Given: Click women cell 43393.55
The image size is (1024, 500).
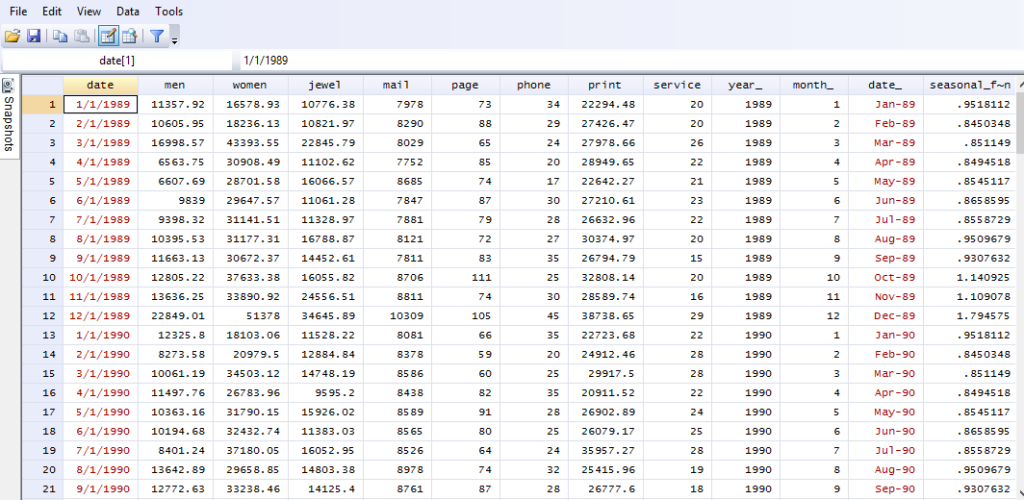Looking at the screenshot, I should (250, 143).
